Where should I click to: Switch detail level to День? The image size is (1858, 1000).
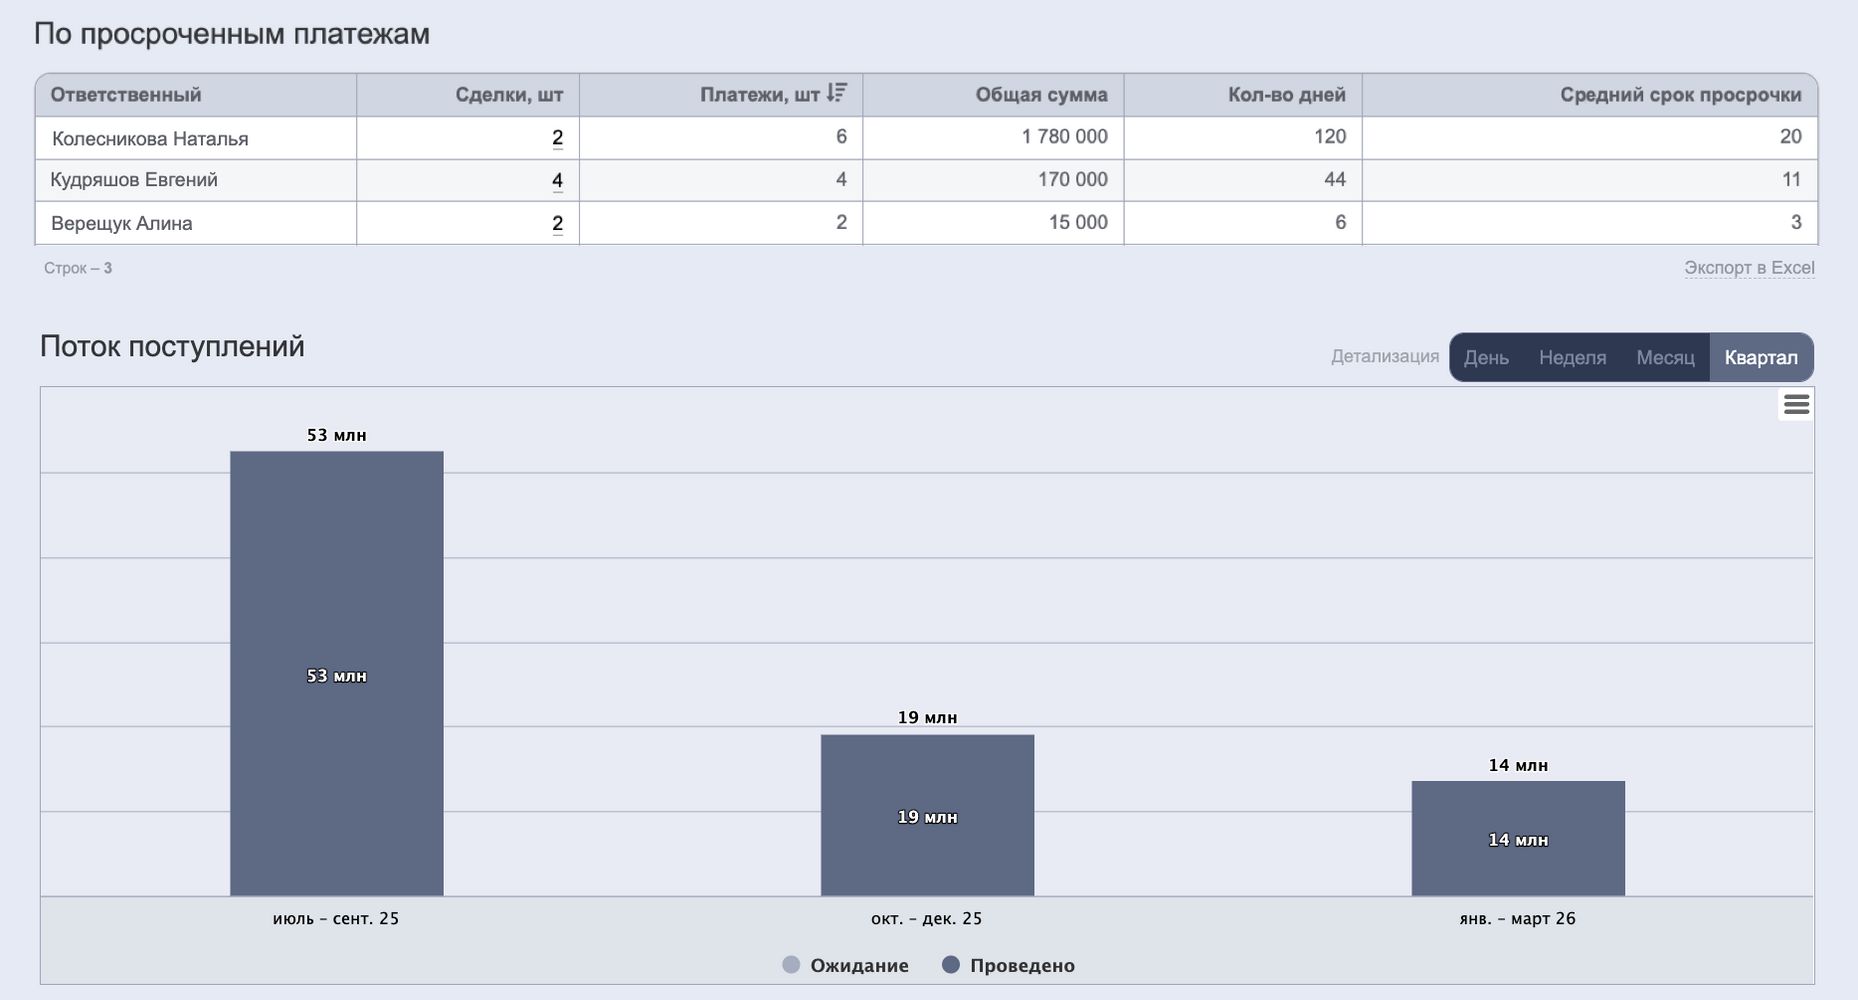point(1486,357)
